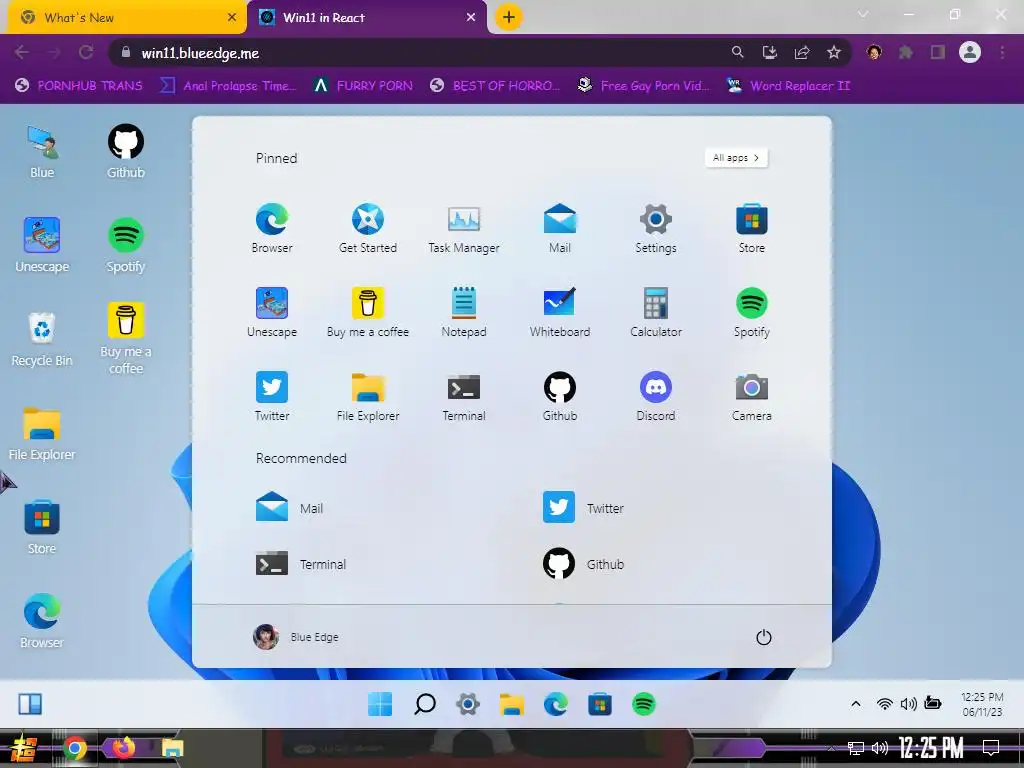Open the Store from the web taskbar
Viewport: 1024px width, 768px height.
point(600,704)
